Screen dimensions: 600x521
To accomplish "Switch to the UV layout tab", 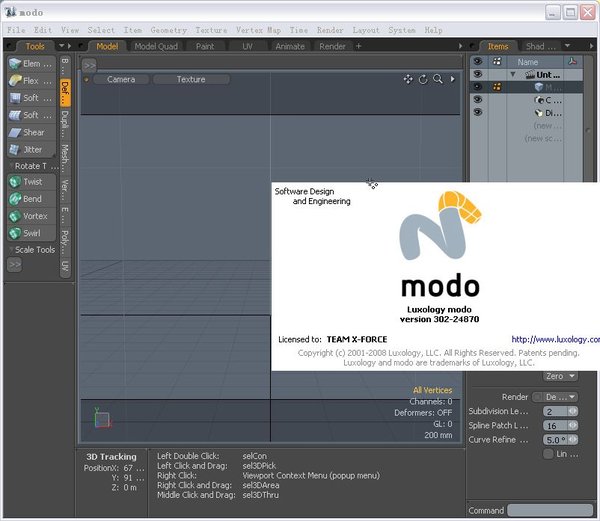I will coord(248,46).
